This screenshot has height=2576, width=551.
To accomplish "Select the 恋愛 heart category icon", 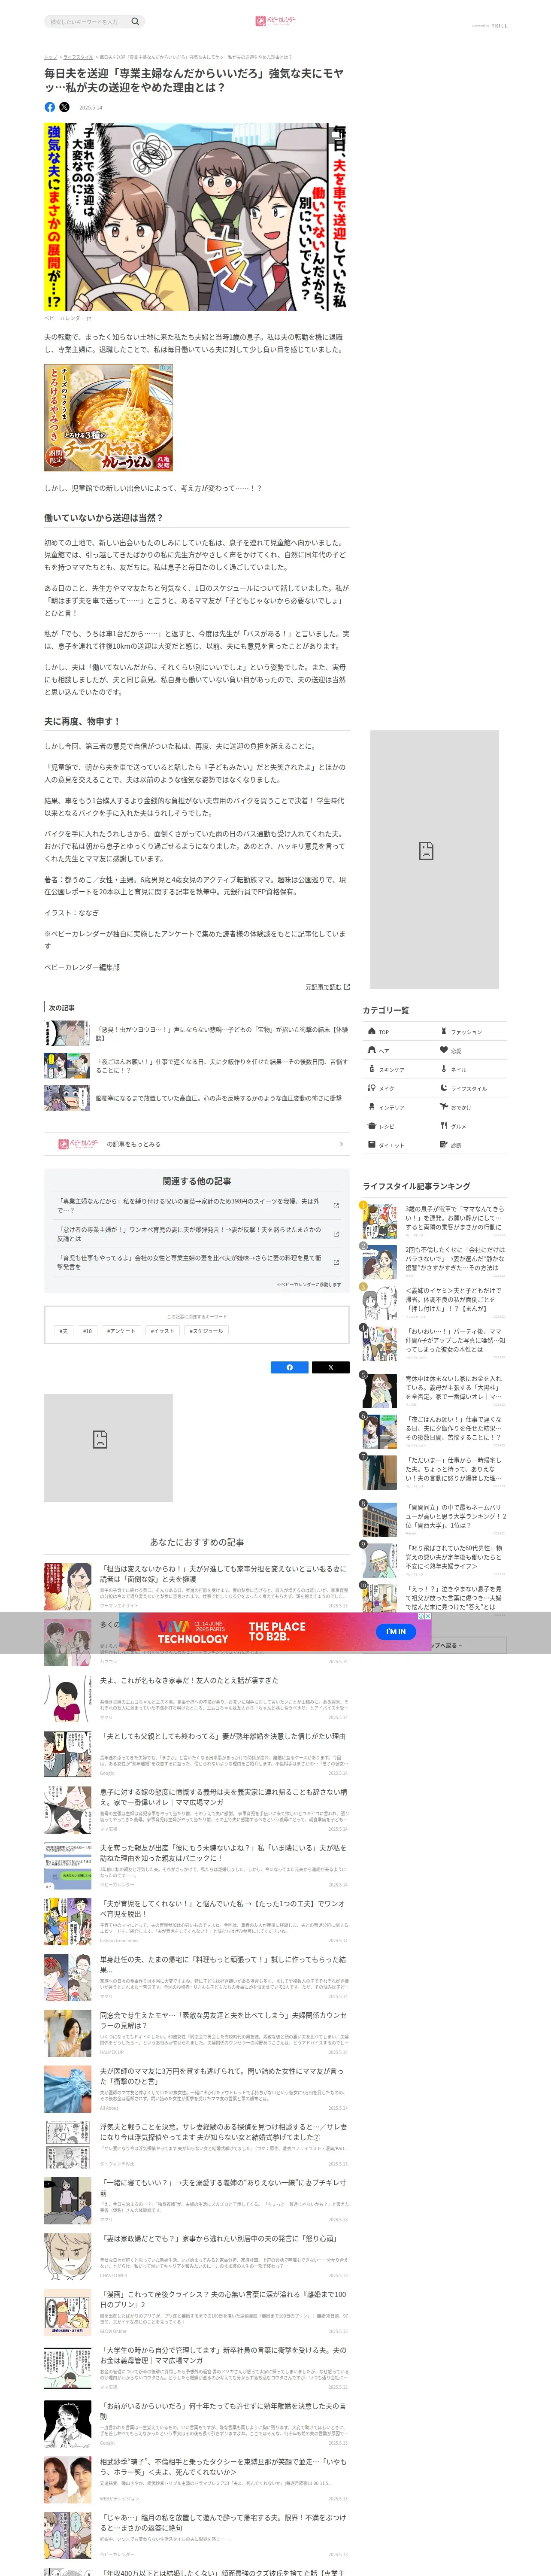I will [x=444, y=1050].
